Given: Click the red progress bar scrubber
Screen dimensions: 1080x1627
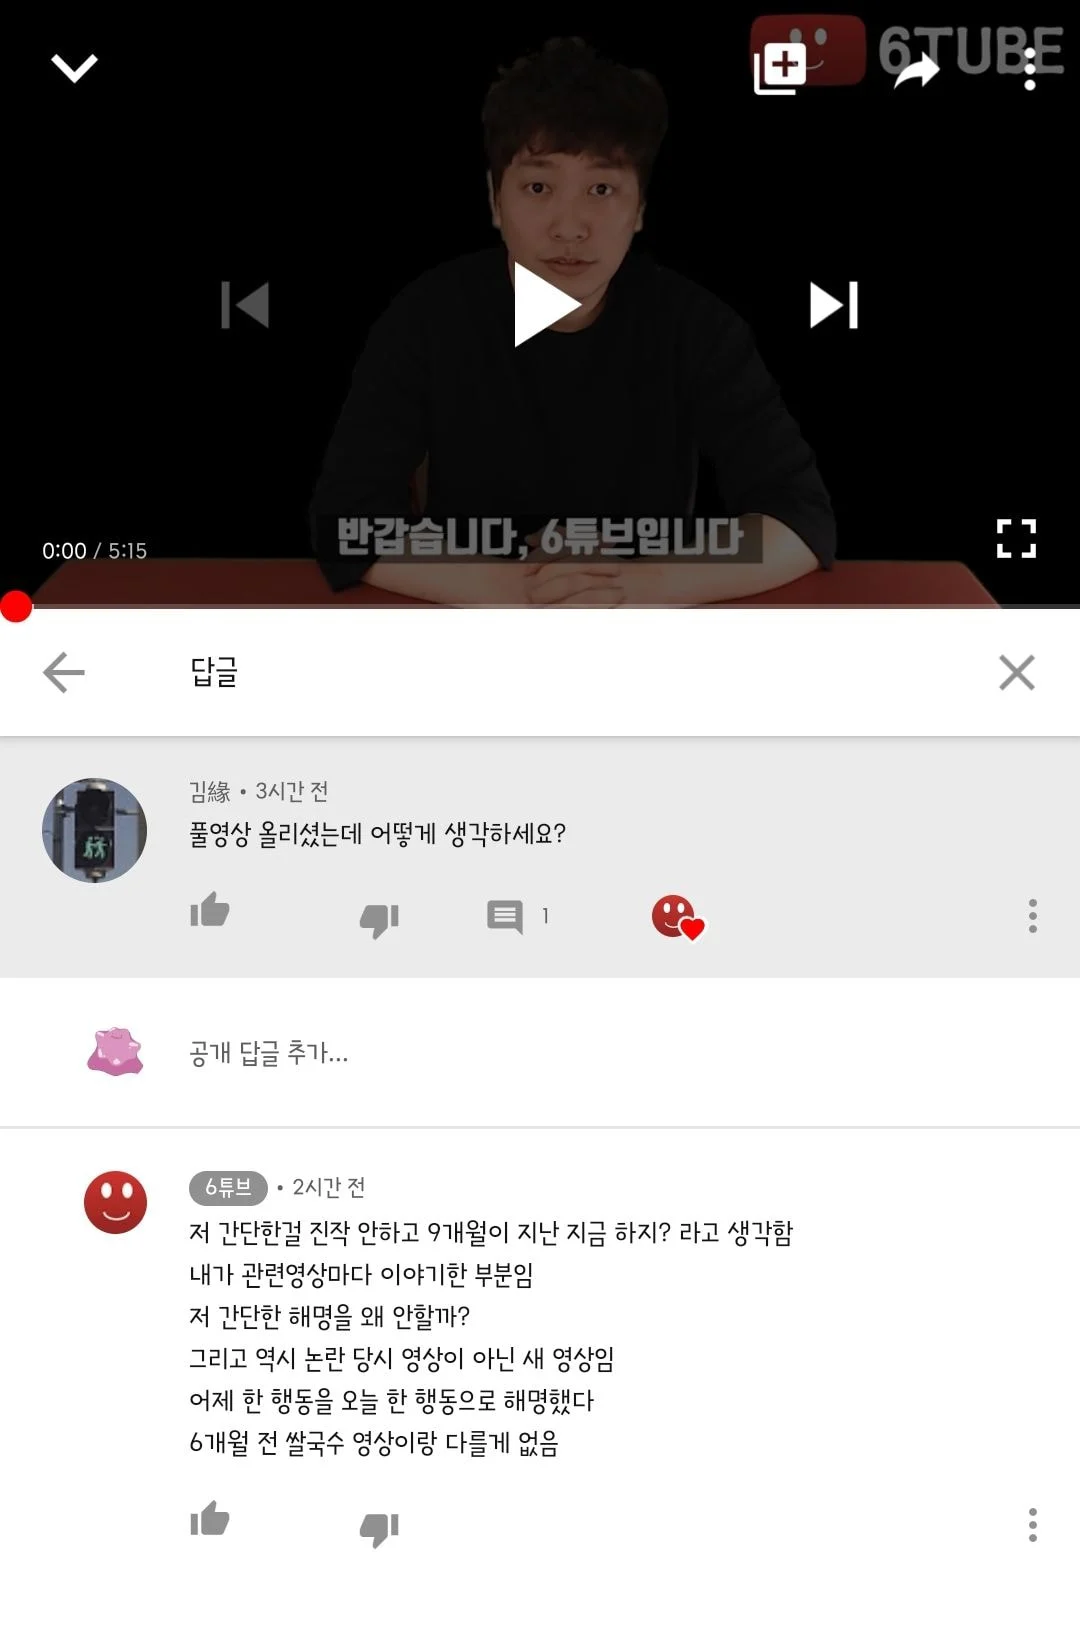Looking at the screenshot, I should (x=16, y=606).
